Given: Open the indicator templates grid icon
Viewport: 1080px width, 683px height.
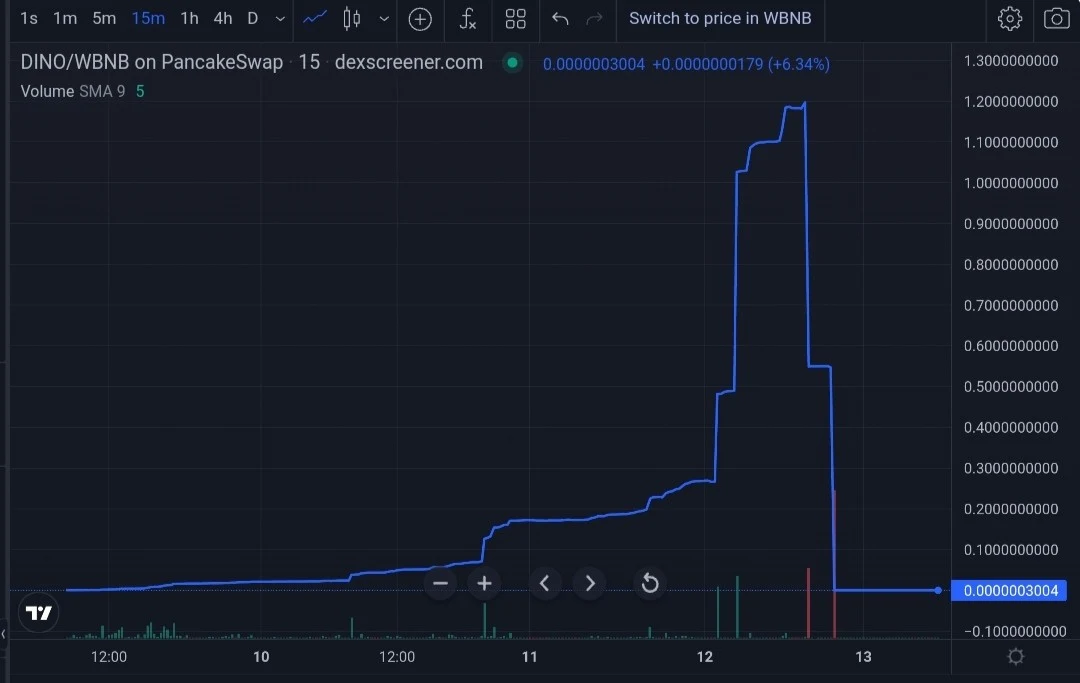Looking at the screenshot, I should click(x=515, y=19).
